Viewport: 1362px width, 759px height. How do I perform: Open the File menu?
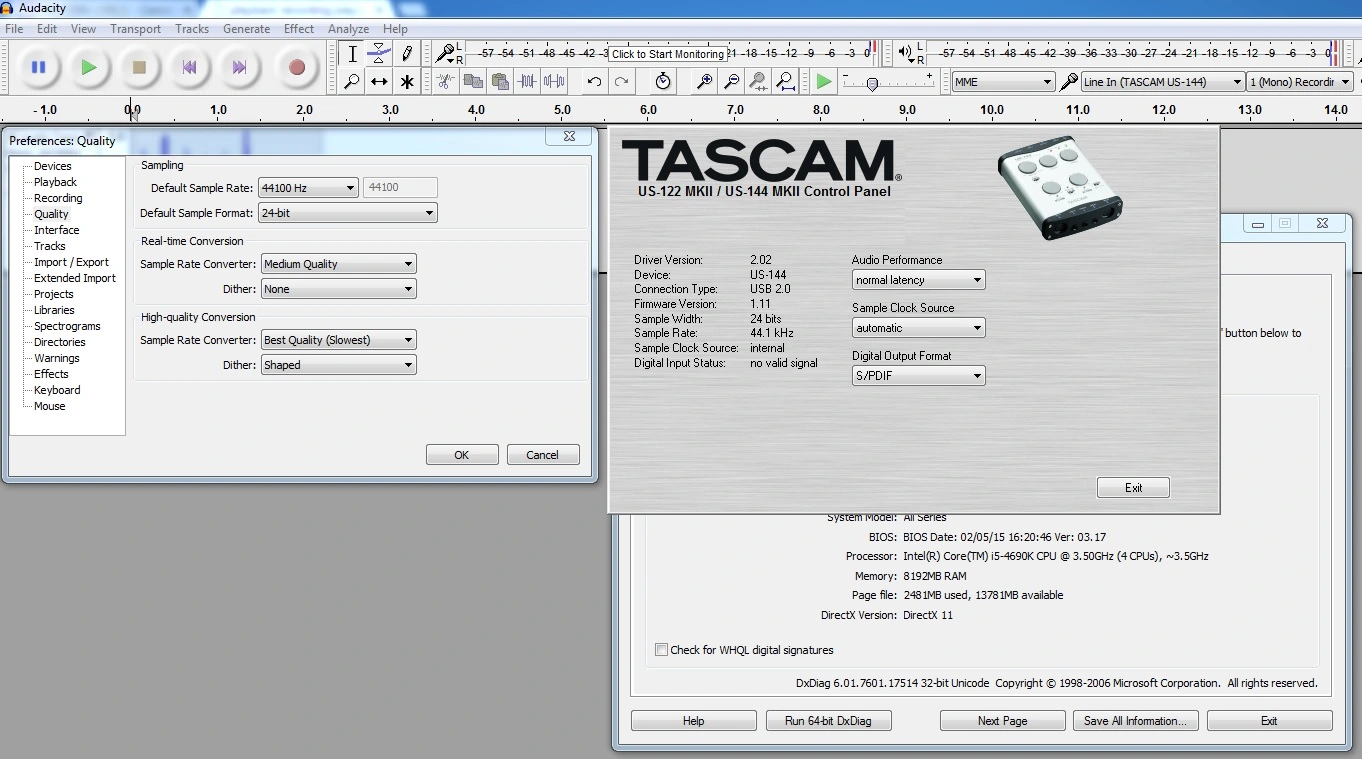tap(14, 29)
